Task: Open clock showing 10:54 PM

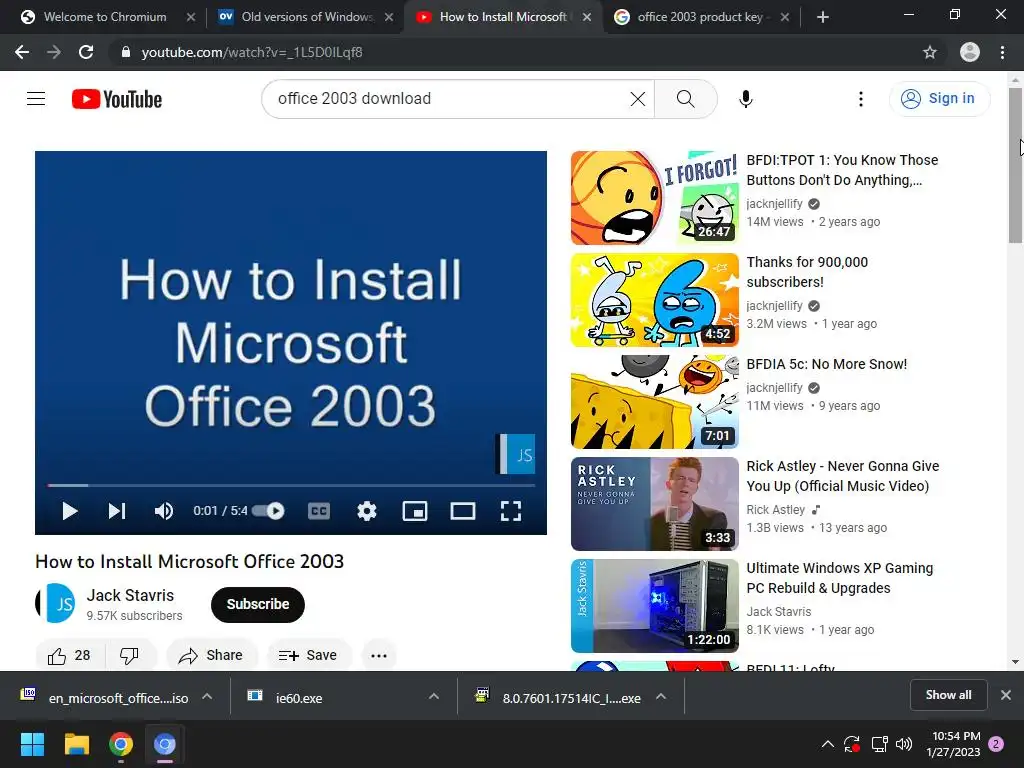Action: 953,744
